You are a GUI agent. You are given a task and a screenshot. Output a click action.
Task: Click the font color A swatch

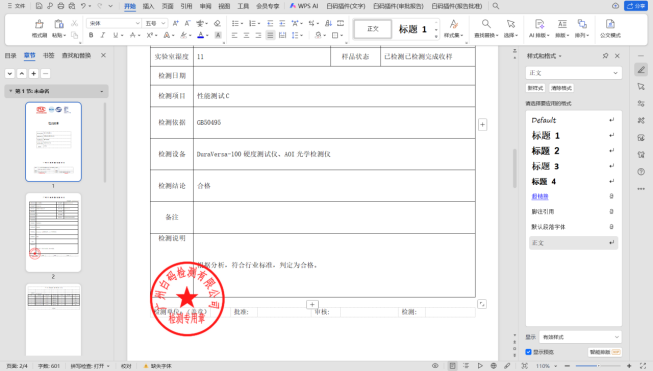coord(200,35)
